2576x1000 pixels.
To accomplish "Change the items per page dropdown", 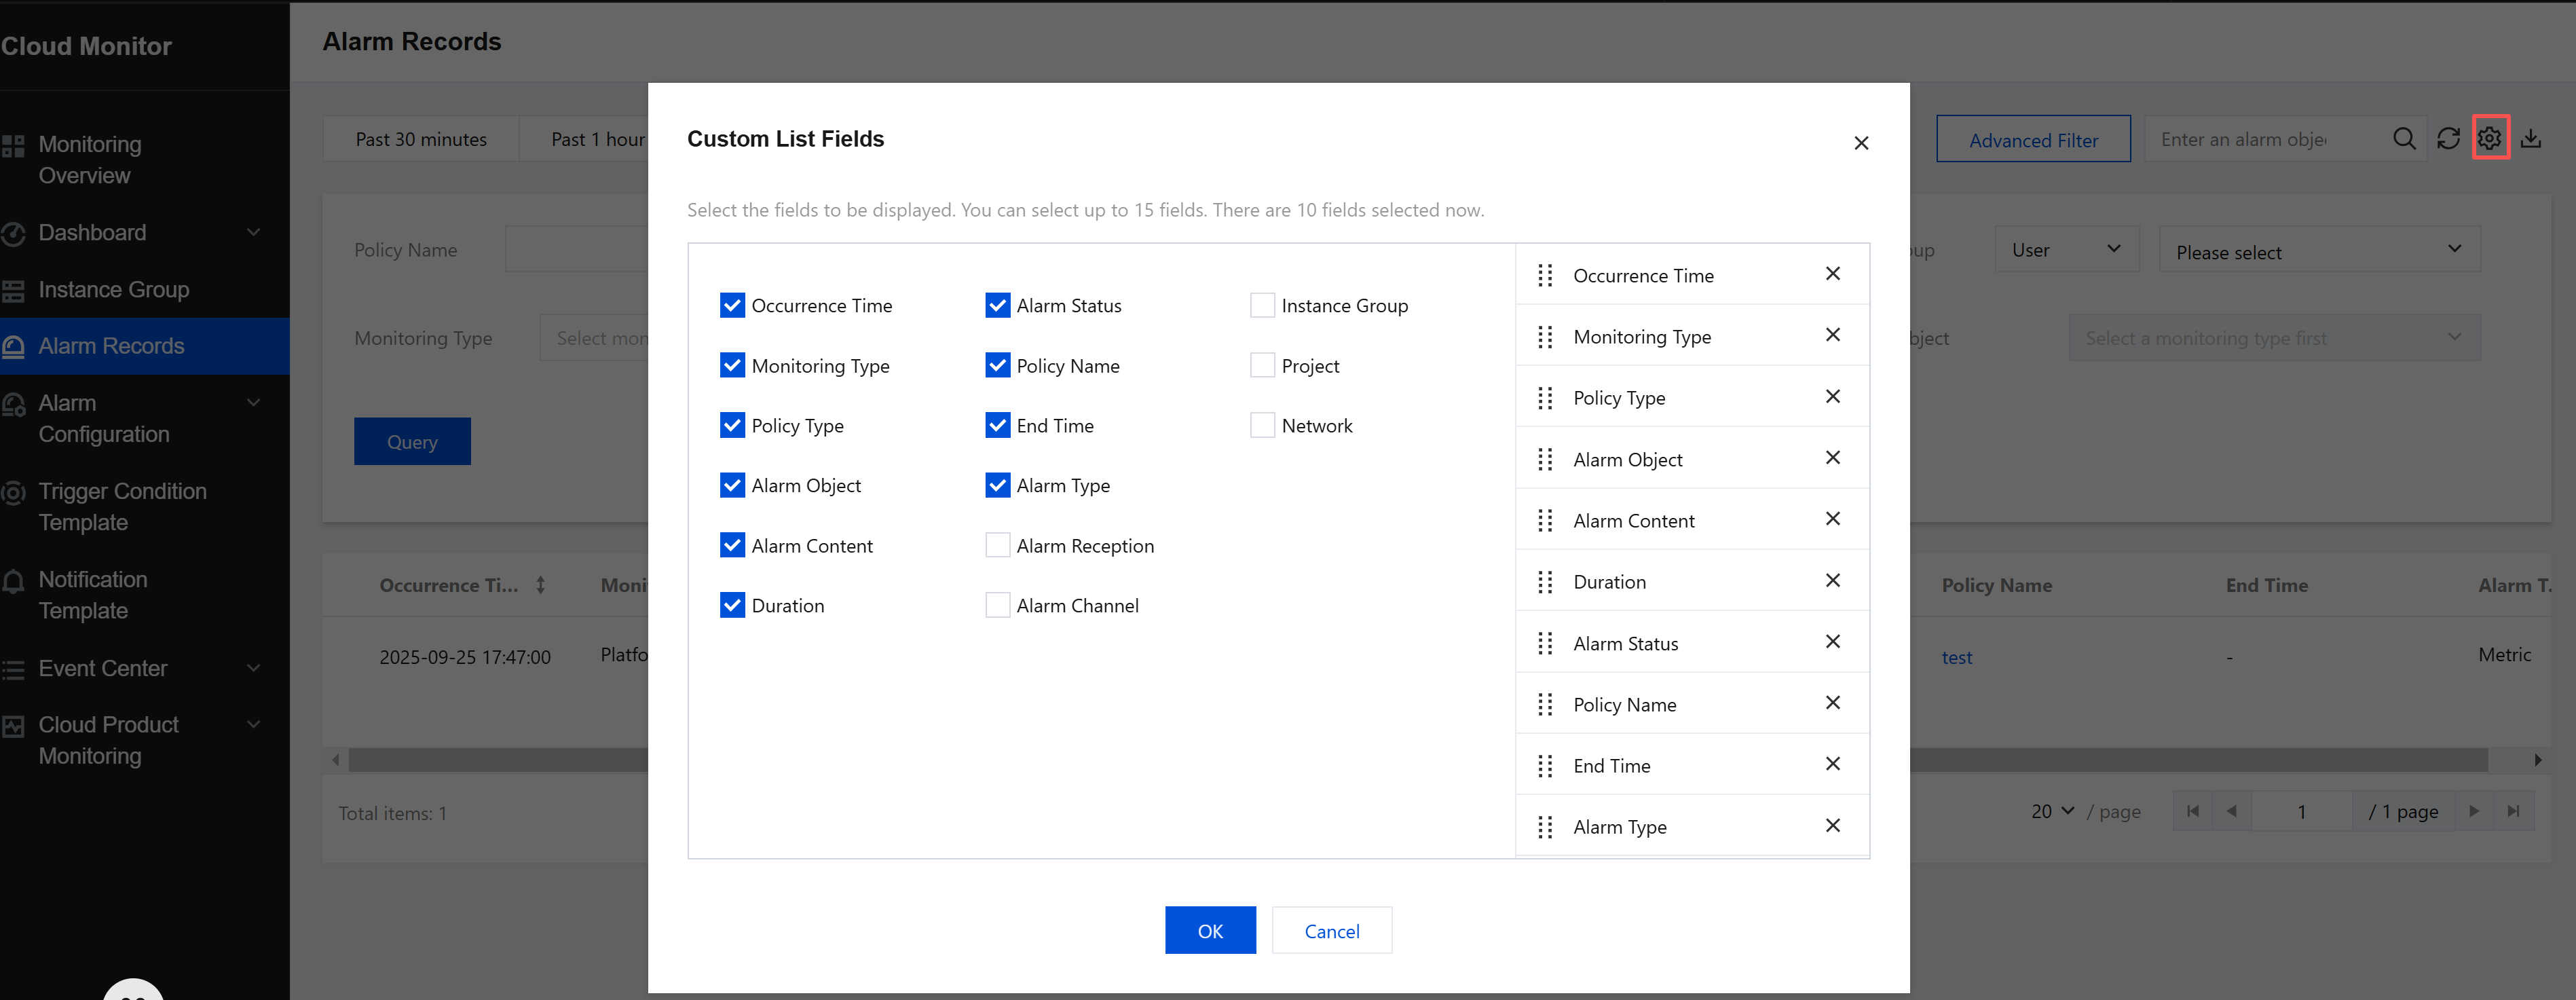I will click(2053, 811).
